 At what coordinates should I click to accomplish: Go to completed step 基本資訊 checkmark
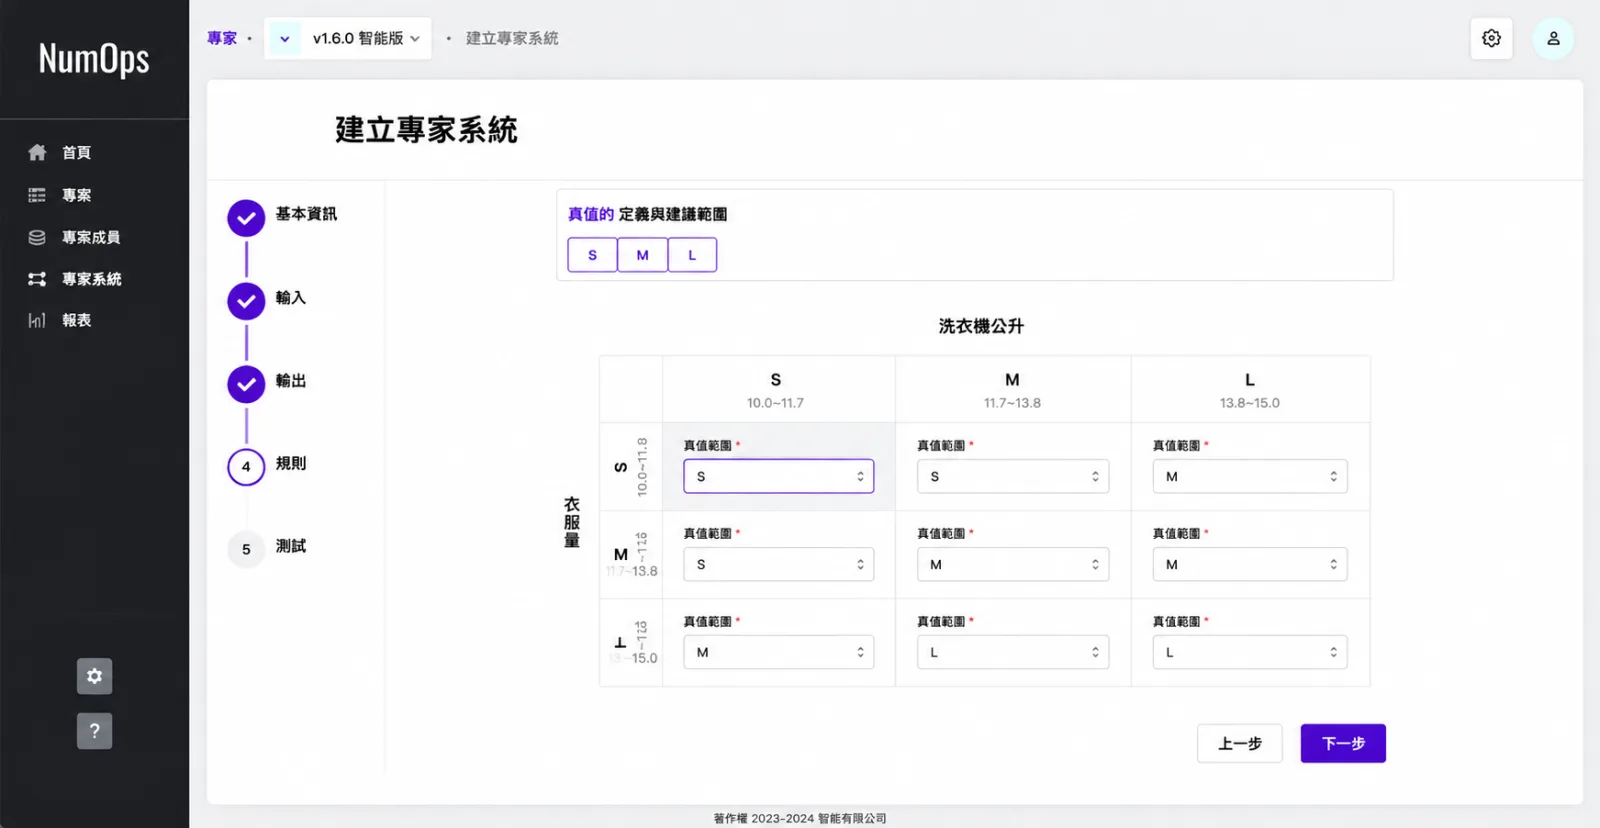coord(246,218)
